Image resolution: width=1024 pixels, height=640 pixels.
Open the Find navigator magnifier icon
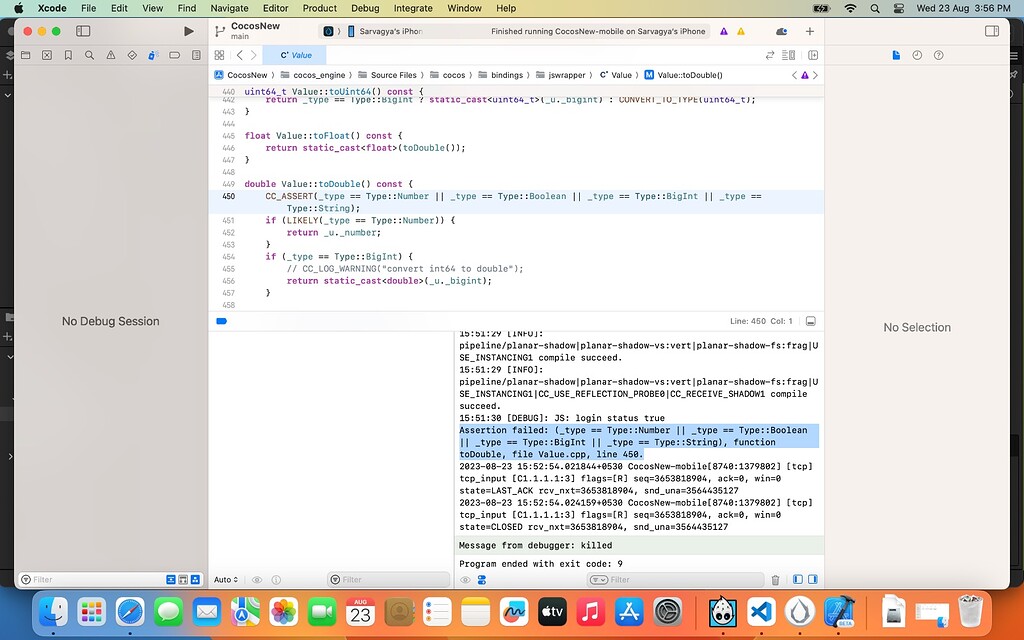90,55
